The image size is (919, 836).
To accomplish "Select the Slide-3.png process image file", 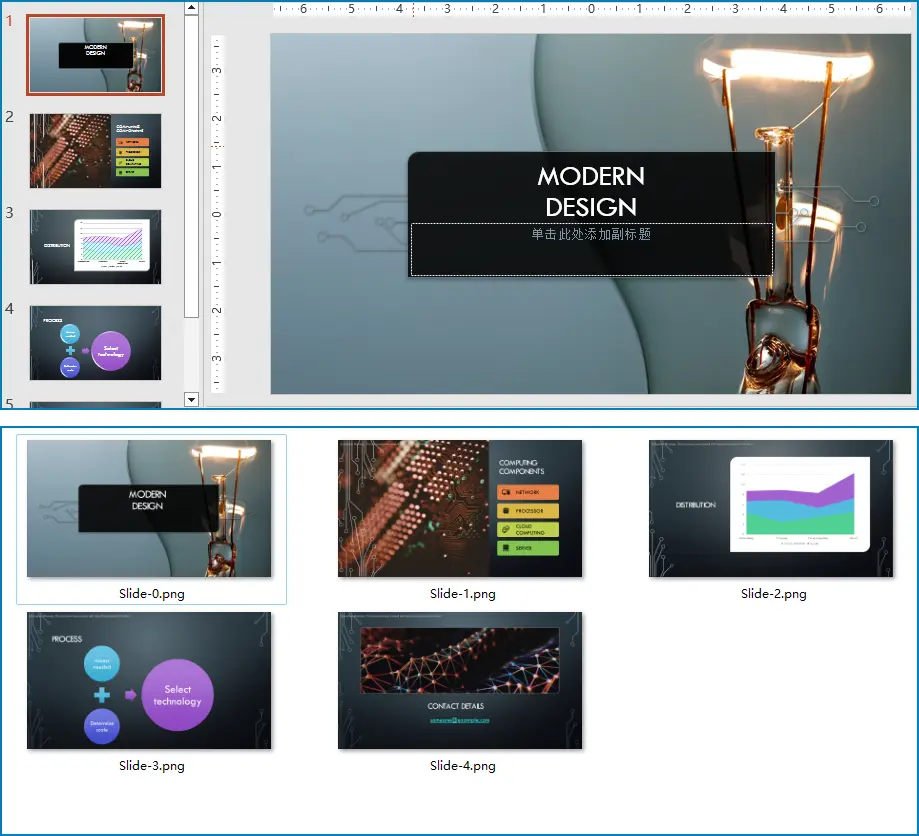I will click(x=149, y=681).
